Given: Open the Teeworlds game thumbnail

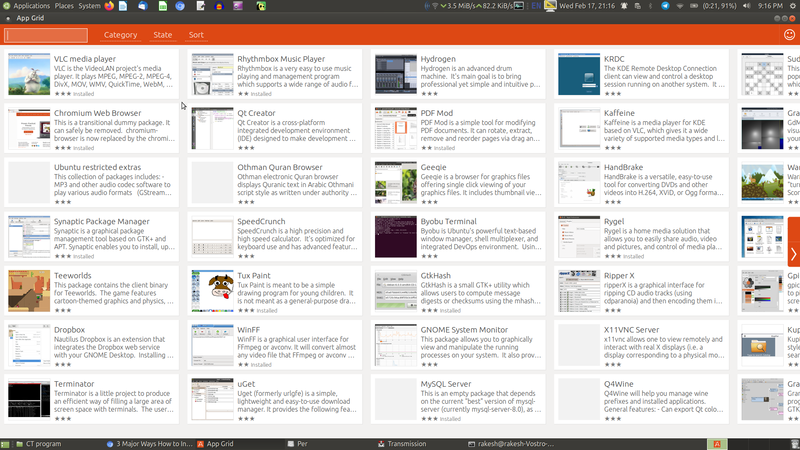Looking at the screenshot, I should [29, 291].
